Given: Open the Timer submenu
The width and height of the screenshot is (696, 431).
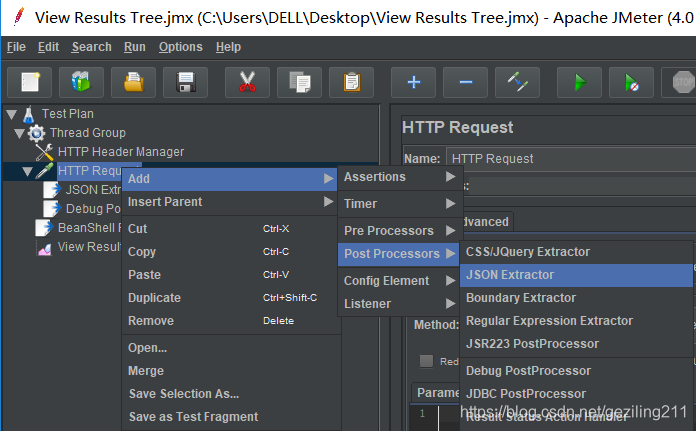Looking at the screenshot, I should point(399,204).
